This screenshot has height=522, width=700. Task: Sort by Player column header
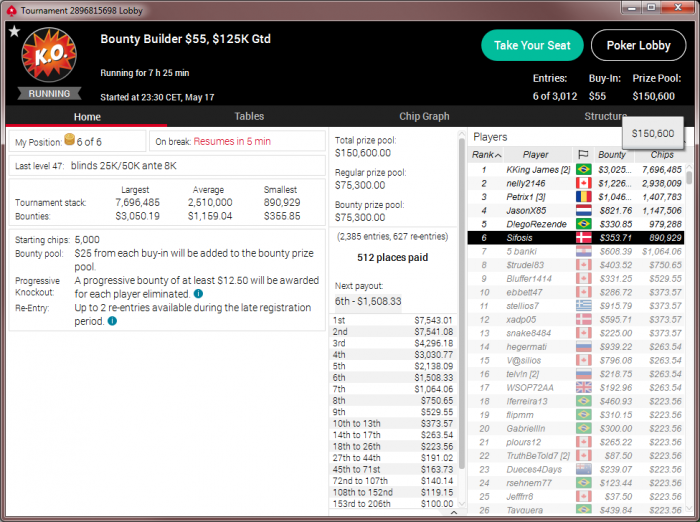coord(538,155)
